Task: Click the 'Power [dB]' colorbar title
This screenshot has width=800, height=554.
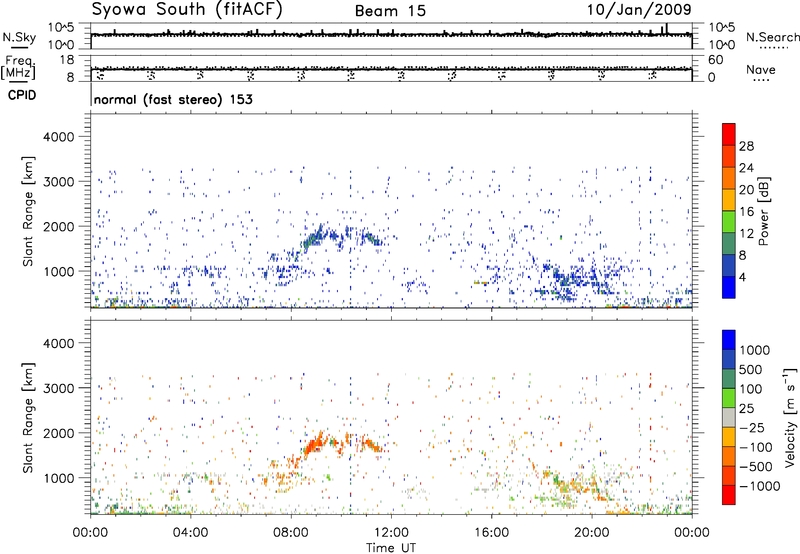Action: tap(763, 211)
